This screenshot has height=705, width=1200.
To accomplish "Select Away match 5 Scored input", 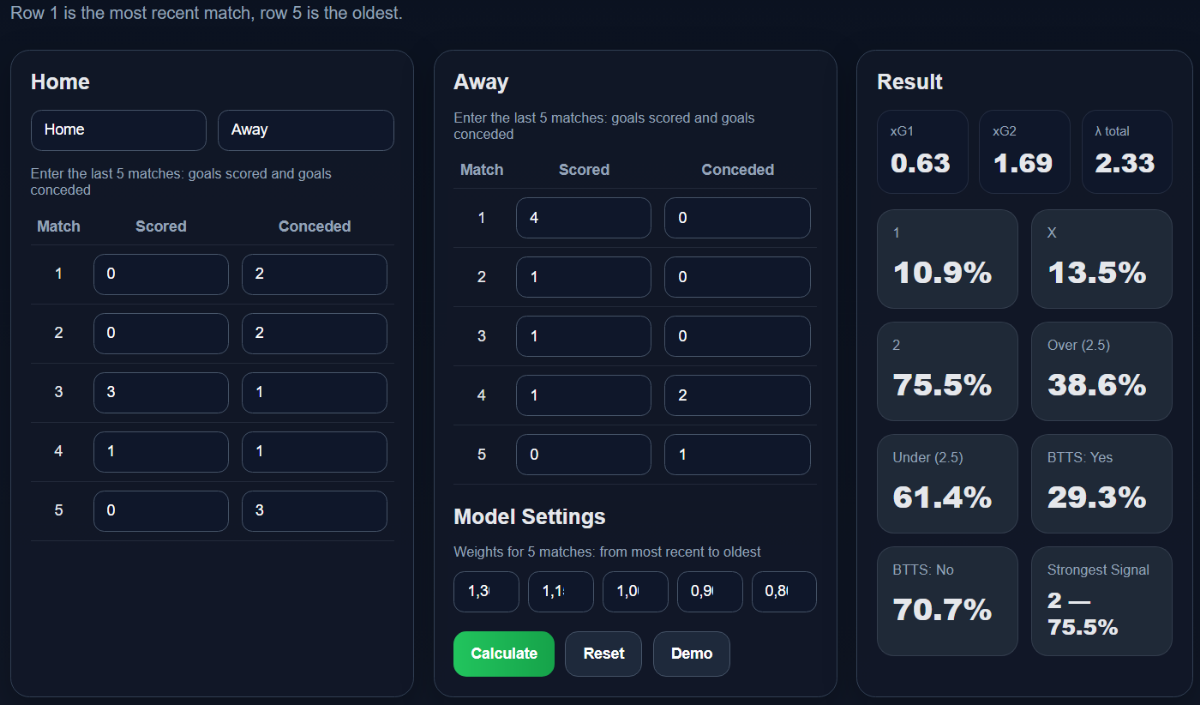I will [583, 455].
